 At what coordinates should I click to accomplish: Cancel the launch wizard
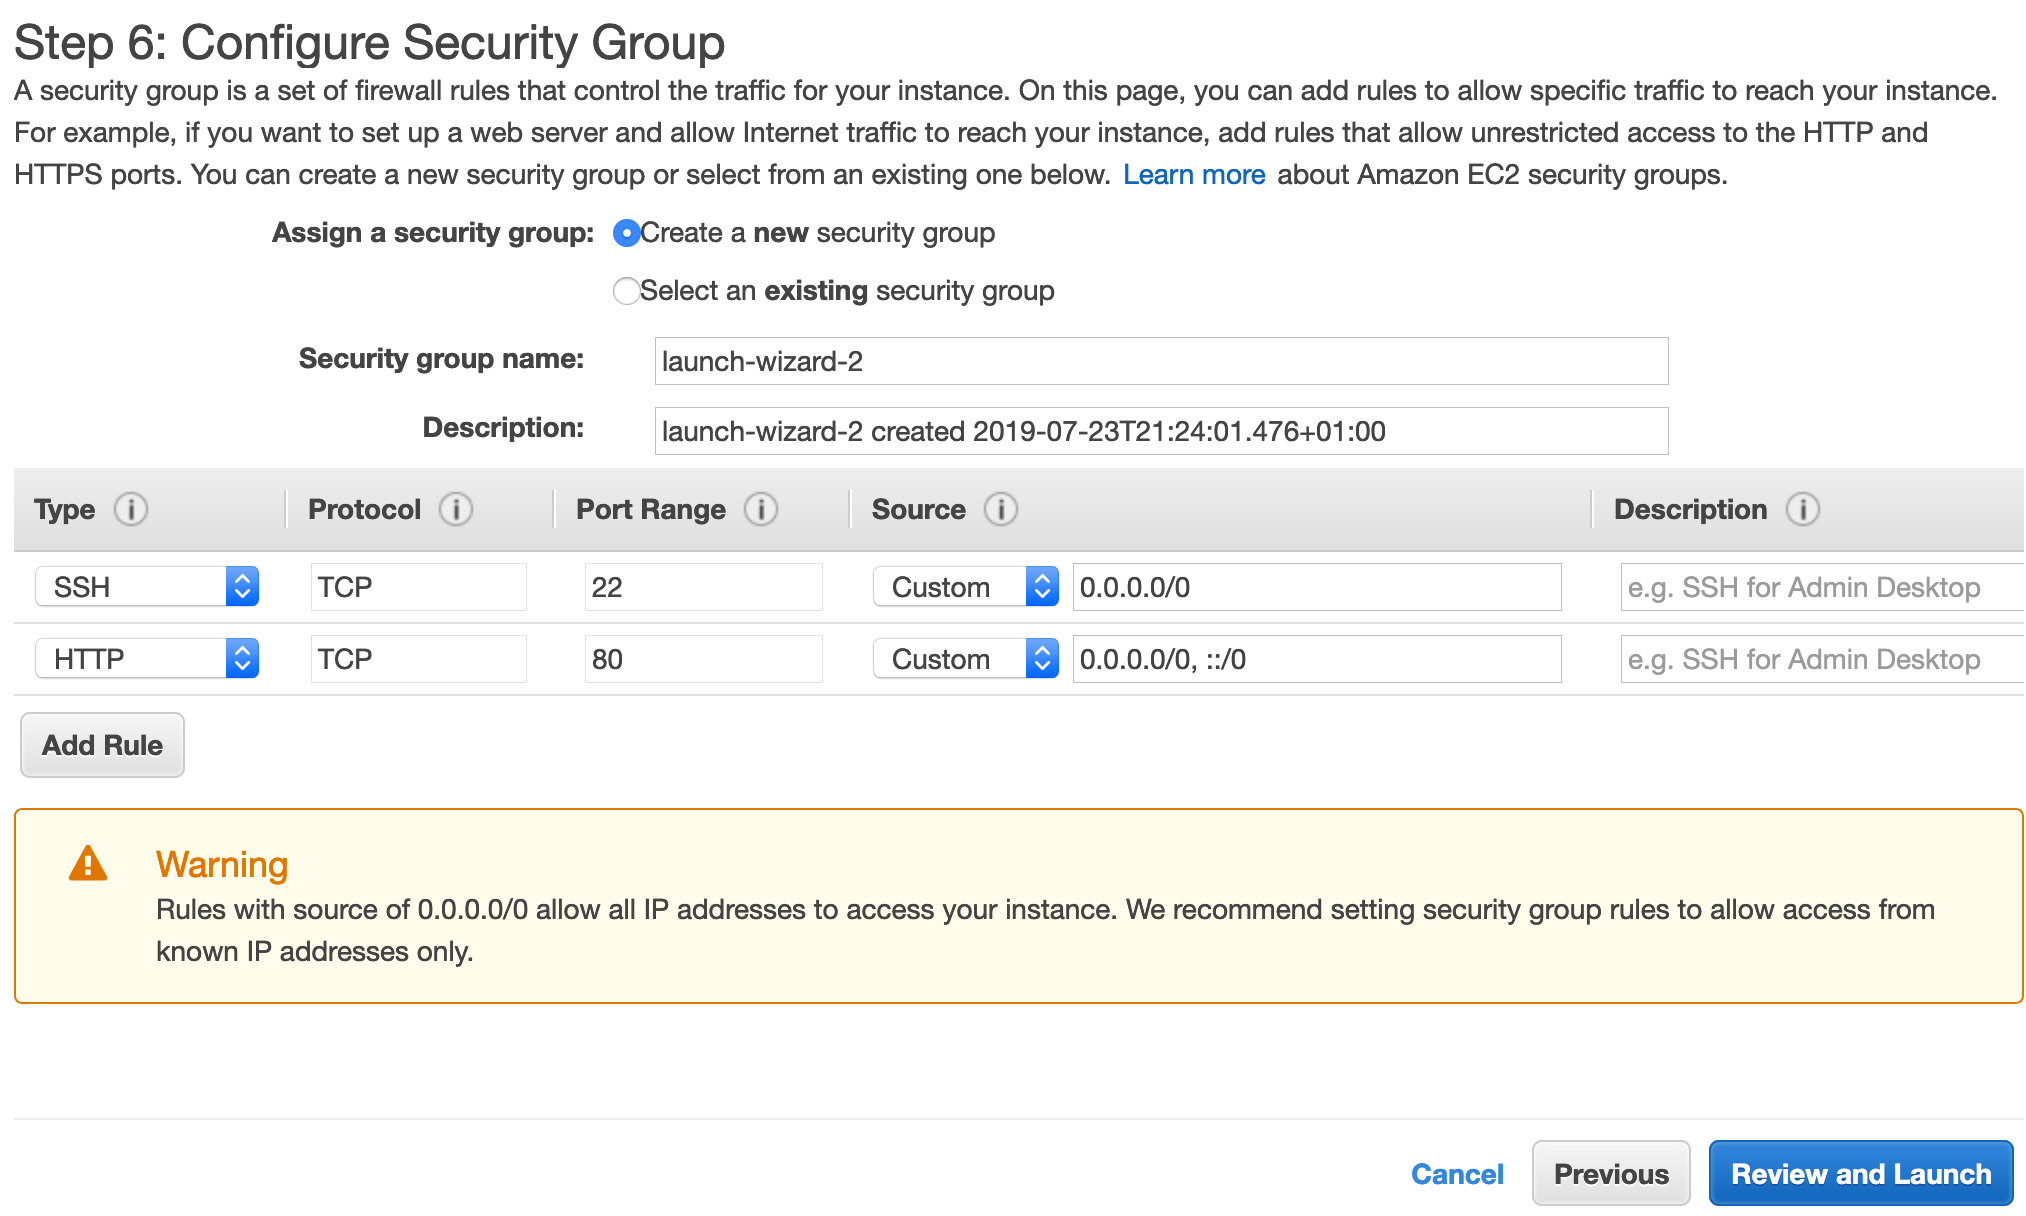tap(1457, 1174)
